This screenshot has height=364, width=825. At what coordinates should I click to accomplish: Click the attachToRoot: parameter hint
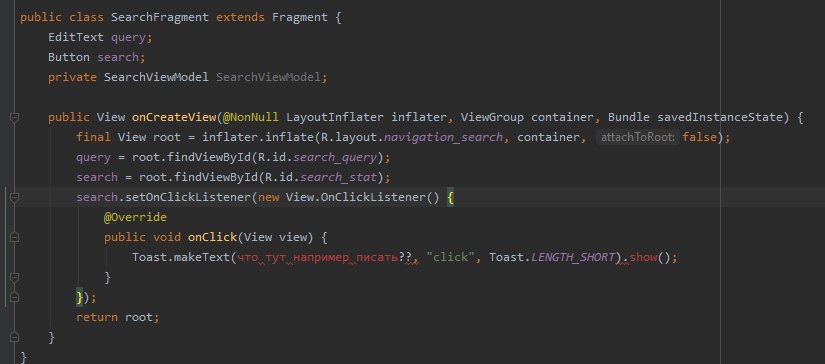pyautogui.click(x=638, y=137)
